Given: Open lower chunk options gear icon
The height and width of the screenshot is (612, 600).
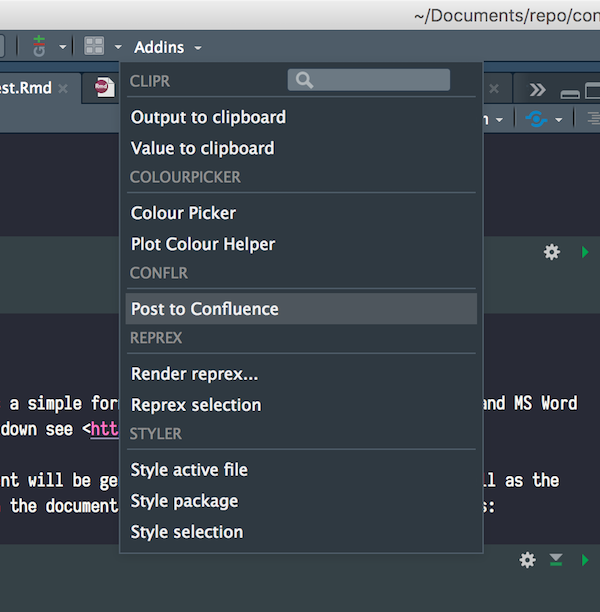Looking at the screenshot, I should point(527,560).
